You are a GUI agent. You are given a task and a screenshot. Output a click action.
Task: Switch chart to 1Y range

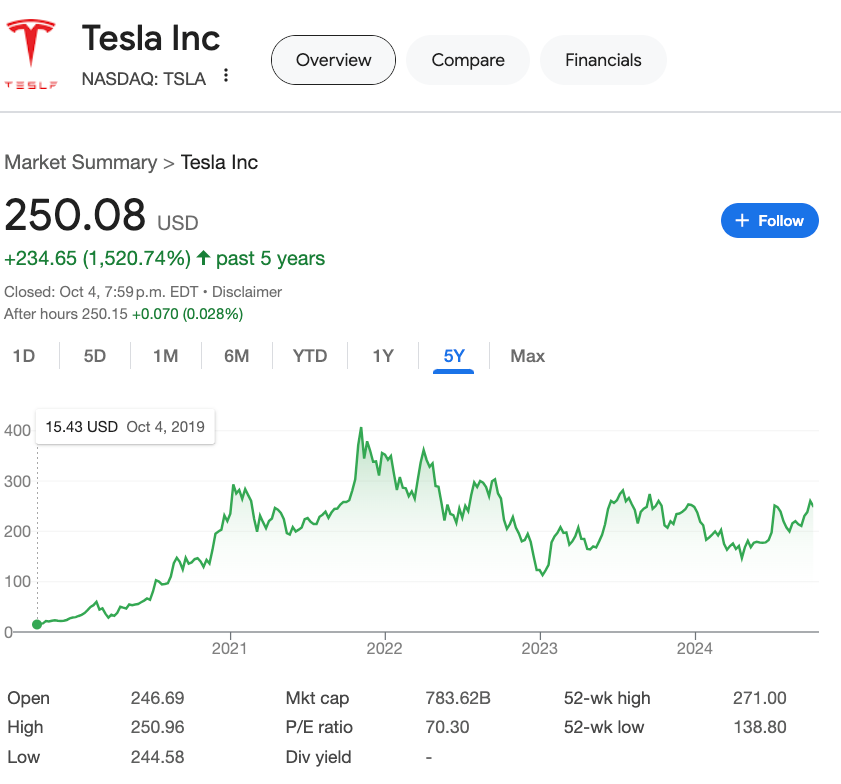coord(383,356)
